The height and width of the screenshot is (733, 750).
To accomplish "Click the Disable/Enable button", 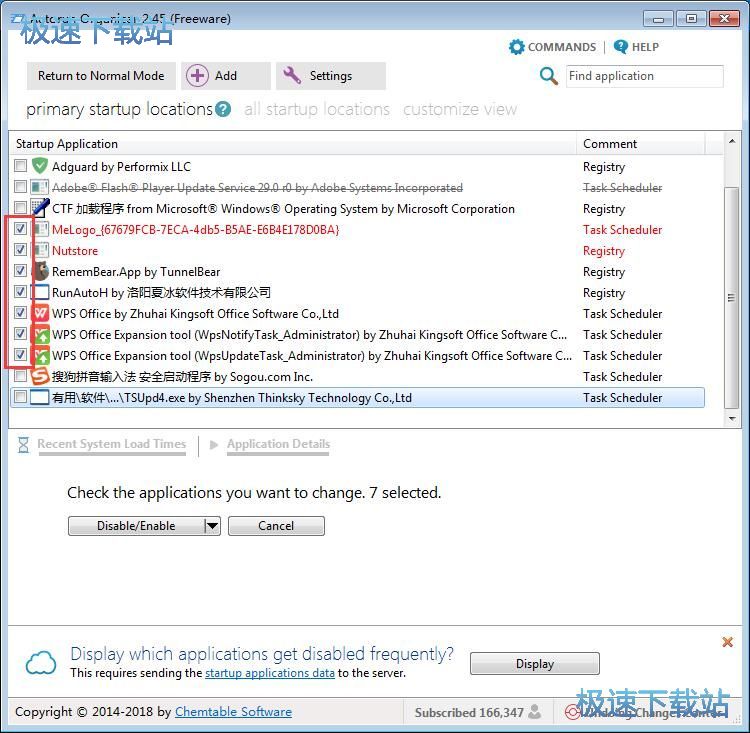I will (x=136, y=526).
